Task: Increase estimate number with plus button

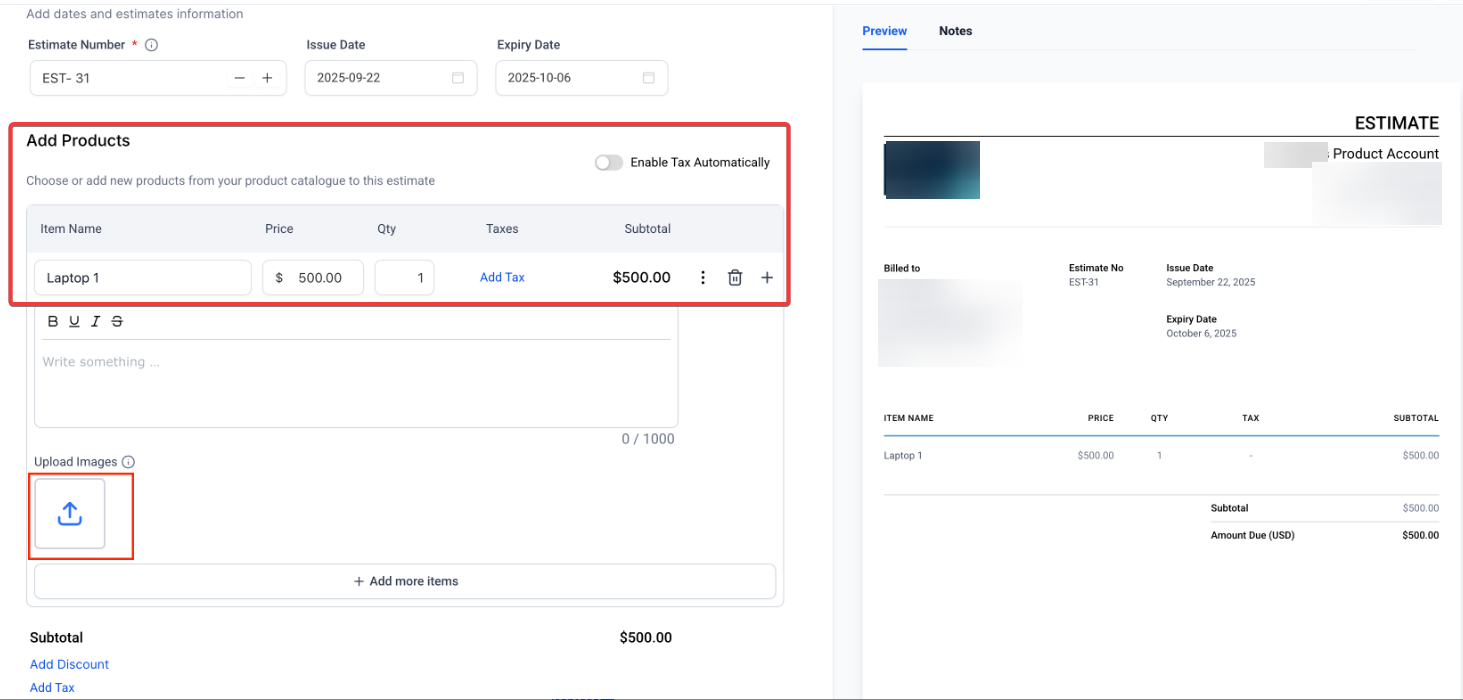Action: (x=267, y=78)
